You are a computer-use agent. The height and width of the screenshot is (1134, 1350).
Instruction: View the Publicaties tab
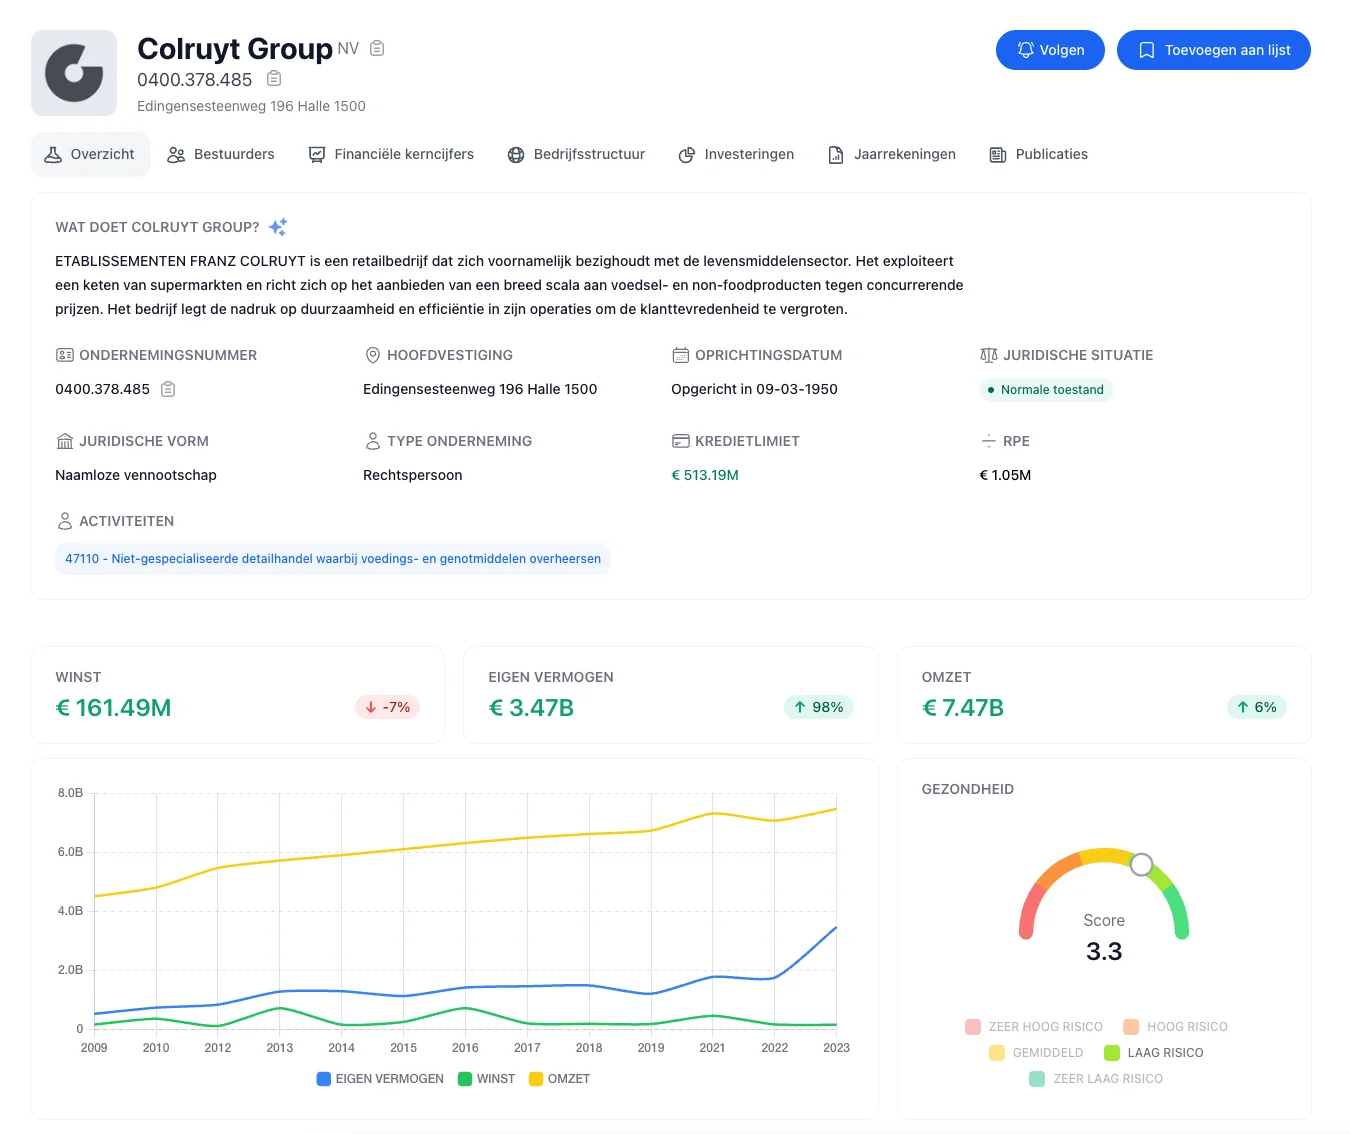click(x=1038, y=154)
